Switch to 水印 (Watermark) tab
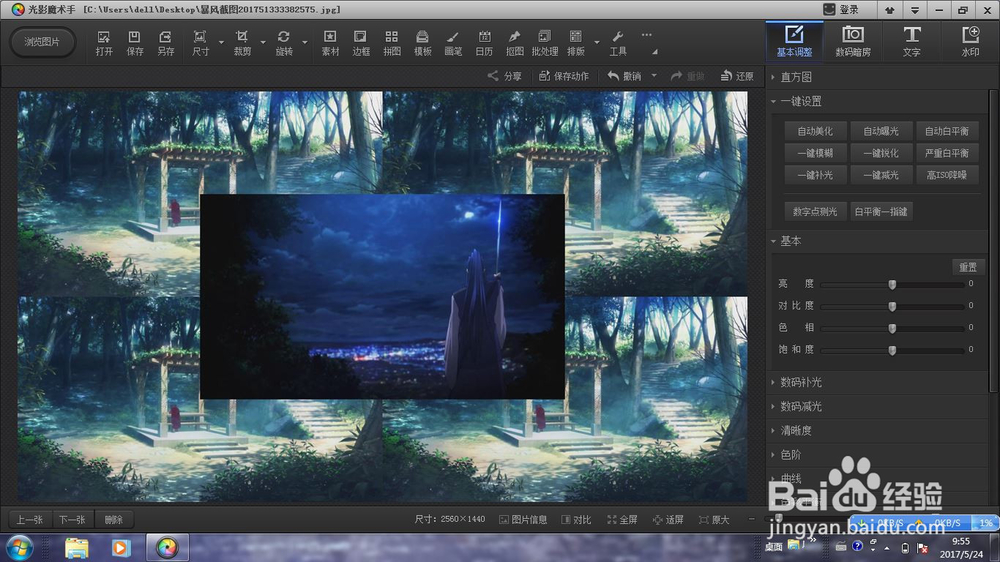1000x562 pixels. pos(970,41)
